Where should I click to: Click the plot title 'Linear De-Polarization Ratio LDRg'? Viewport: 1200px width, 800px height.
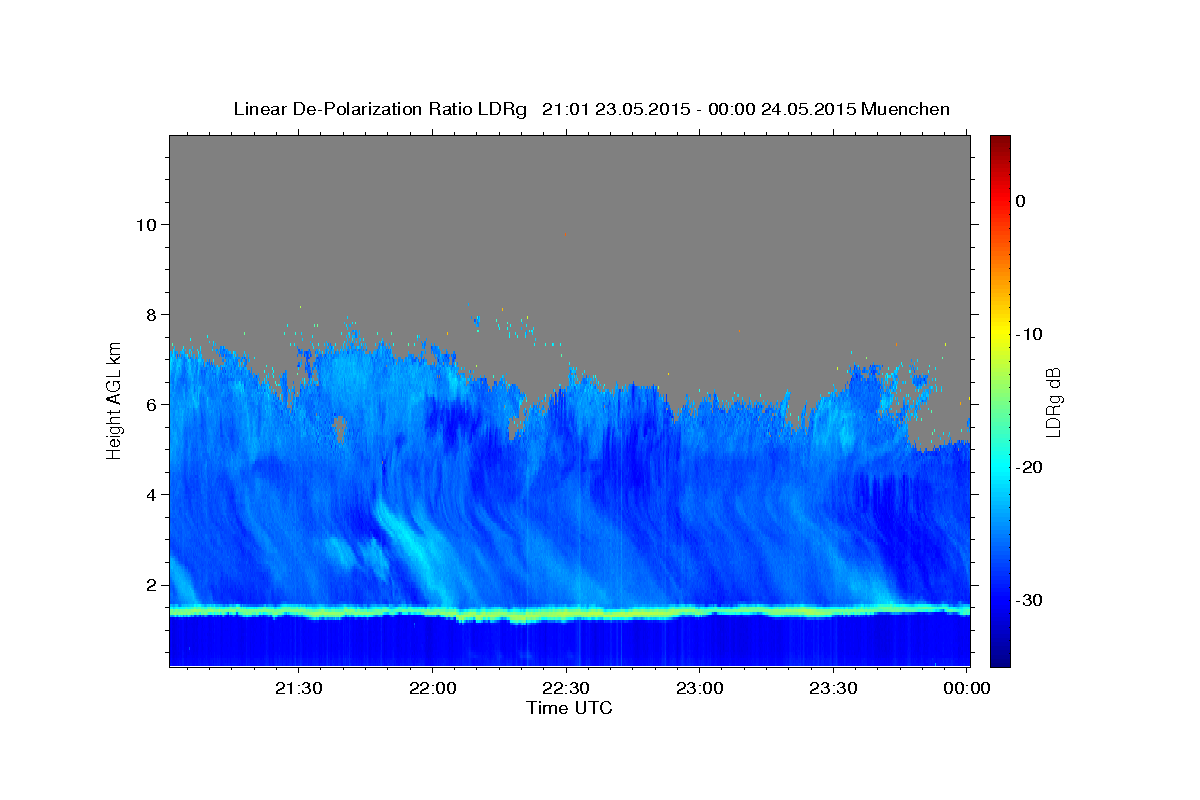379,109
